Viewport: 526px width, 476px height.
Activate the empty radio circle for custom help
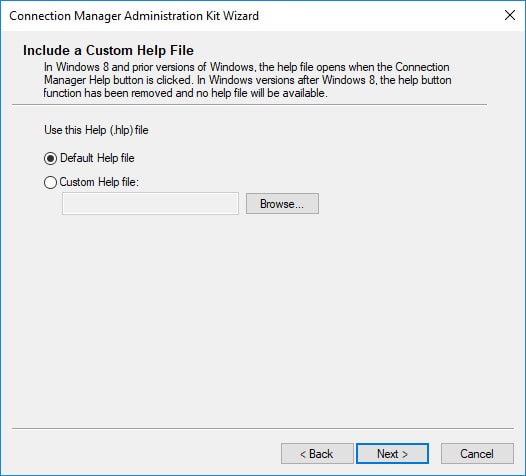coord(50,182)
